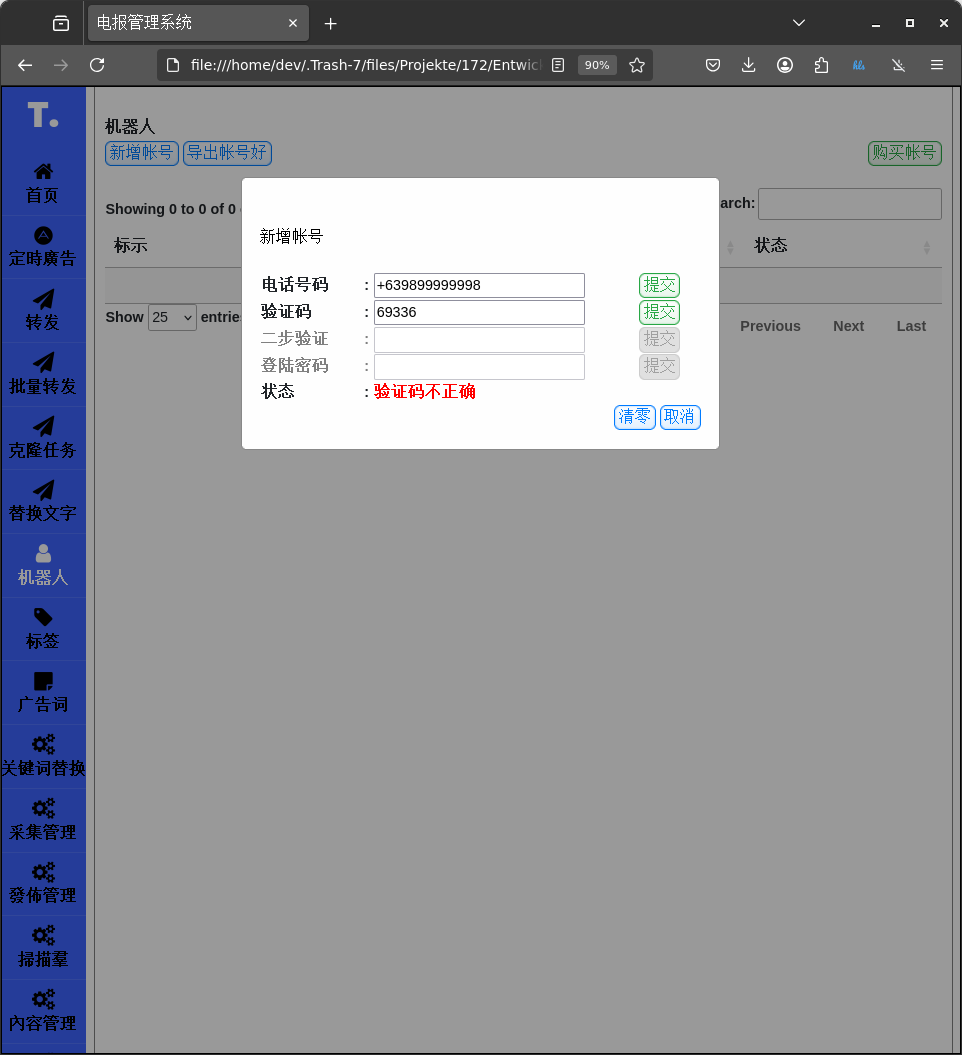Open Firefox downloads icon in toolbar
Image resolution: width=962 pixels, height=1055 pixels.
[748, 65]
